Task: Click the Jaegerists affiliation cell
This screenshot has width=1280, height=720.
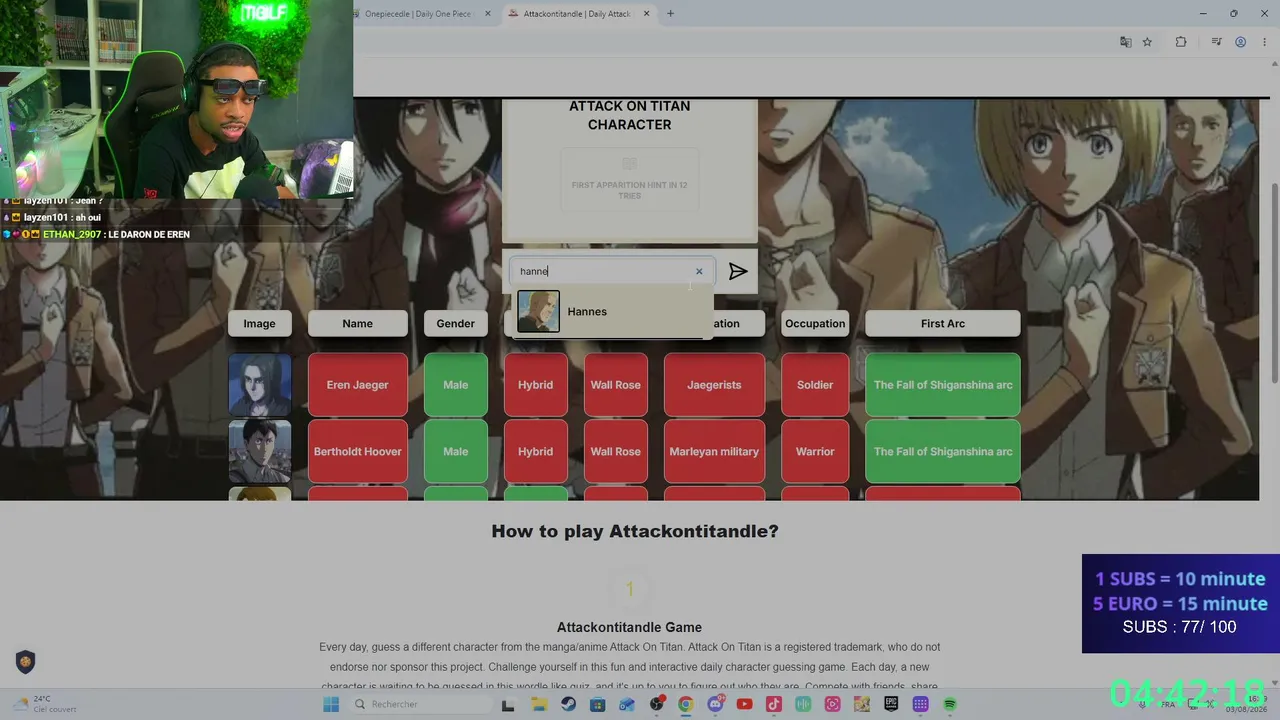Action: click(714, 385)
